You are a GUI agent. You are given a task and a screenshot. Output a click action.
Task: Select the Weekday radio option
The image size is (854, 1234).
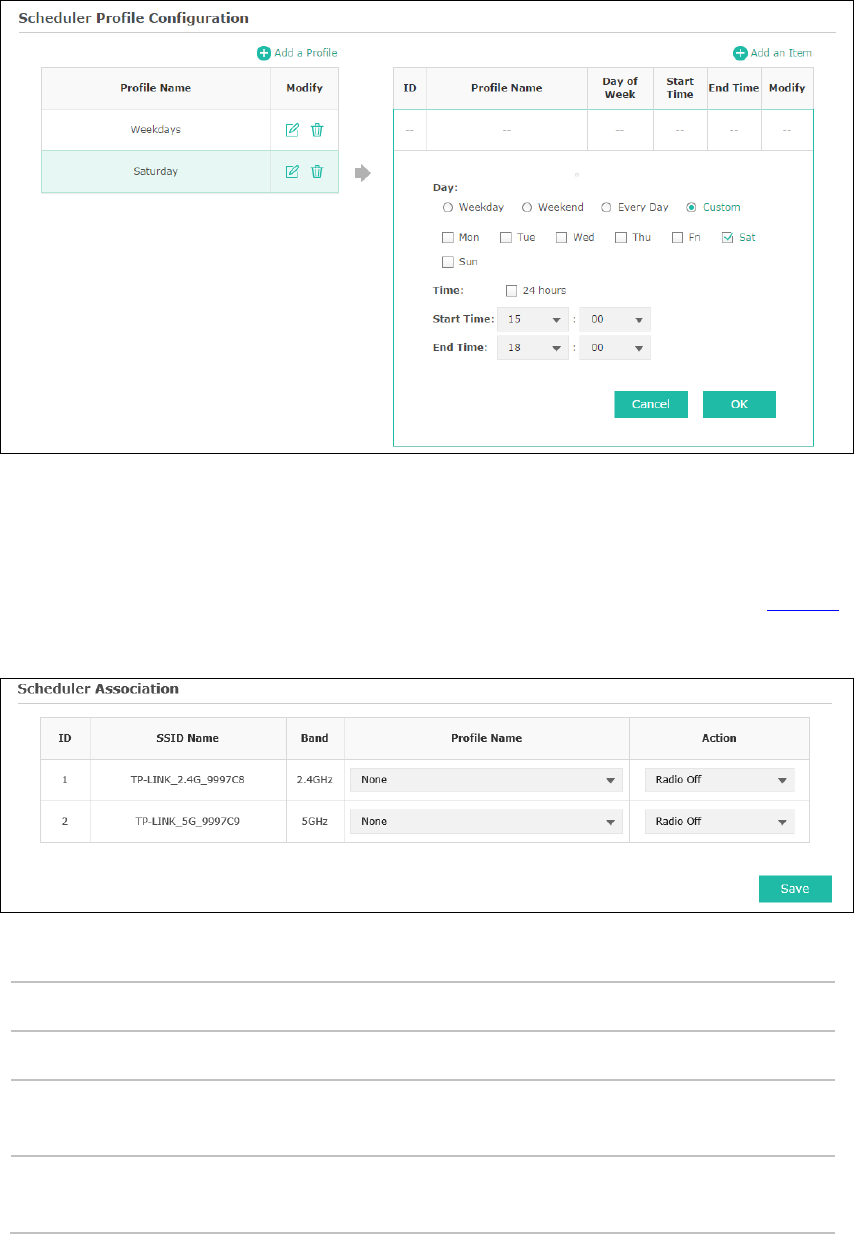pos(447,208)
